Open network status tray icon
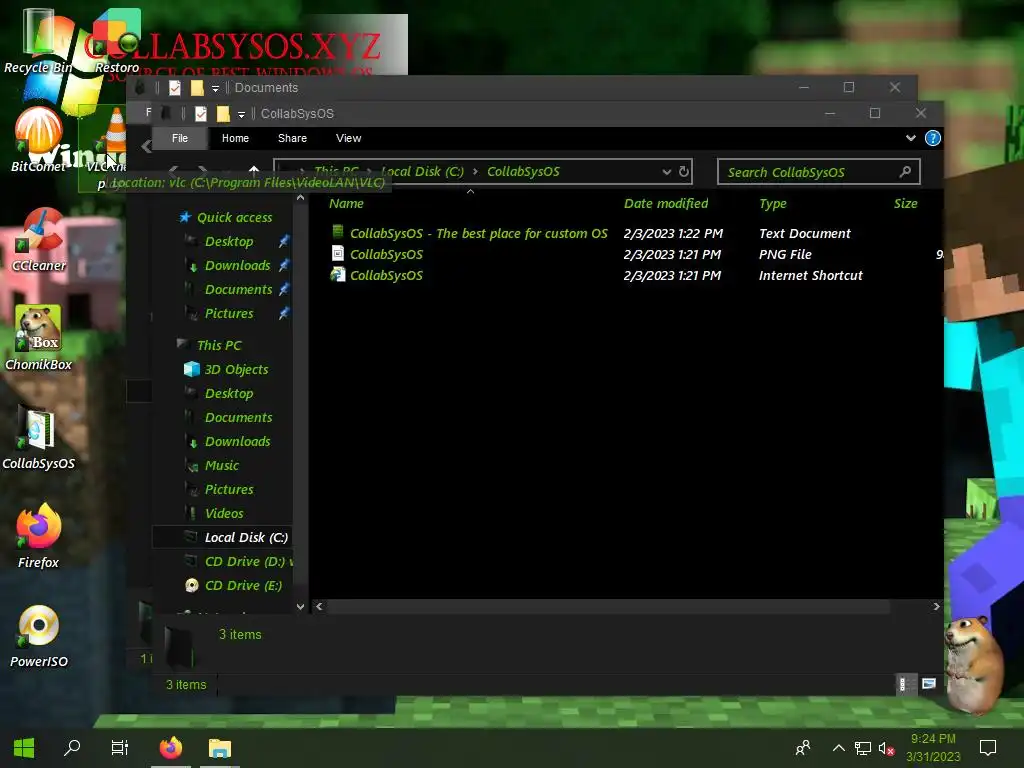 (863, 748)
